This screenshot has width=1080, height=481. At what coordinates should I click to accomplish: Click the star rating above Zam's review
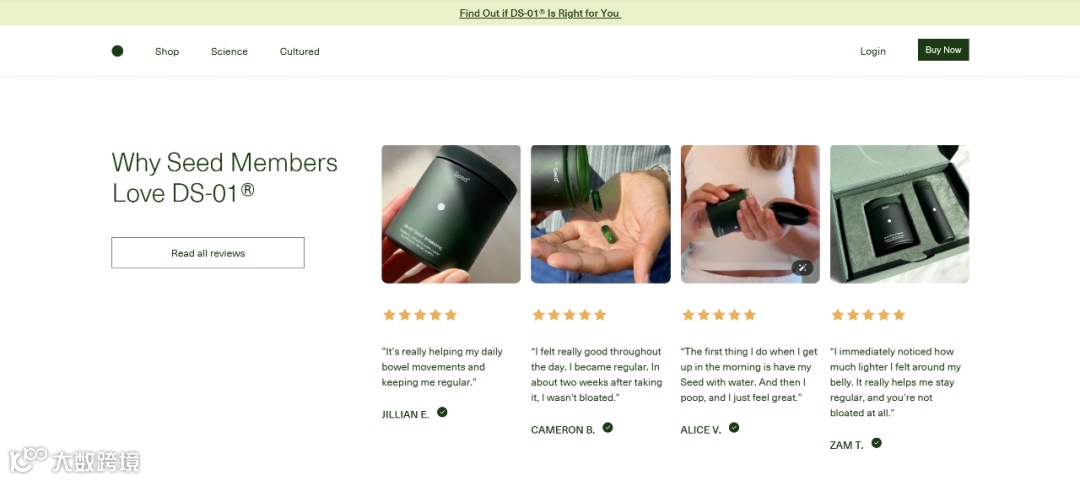tap(868, 315)
